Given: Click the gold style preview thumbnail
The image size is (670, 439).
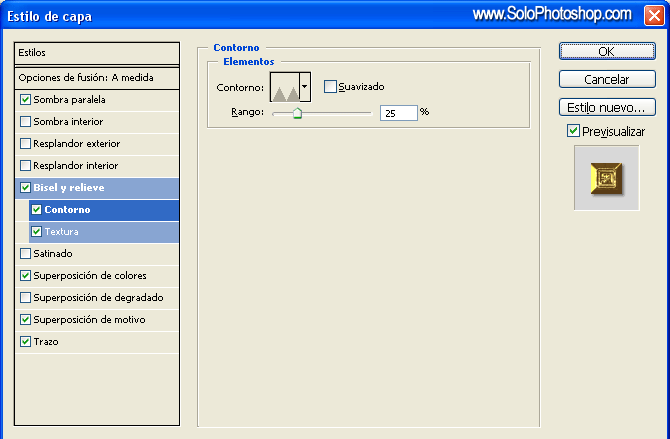Looking at the screenshot, I should tap(606, 178).
